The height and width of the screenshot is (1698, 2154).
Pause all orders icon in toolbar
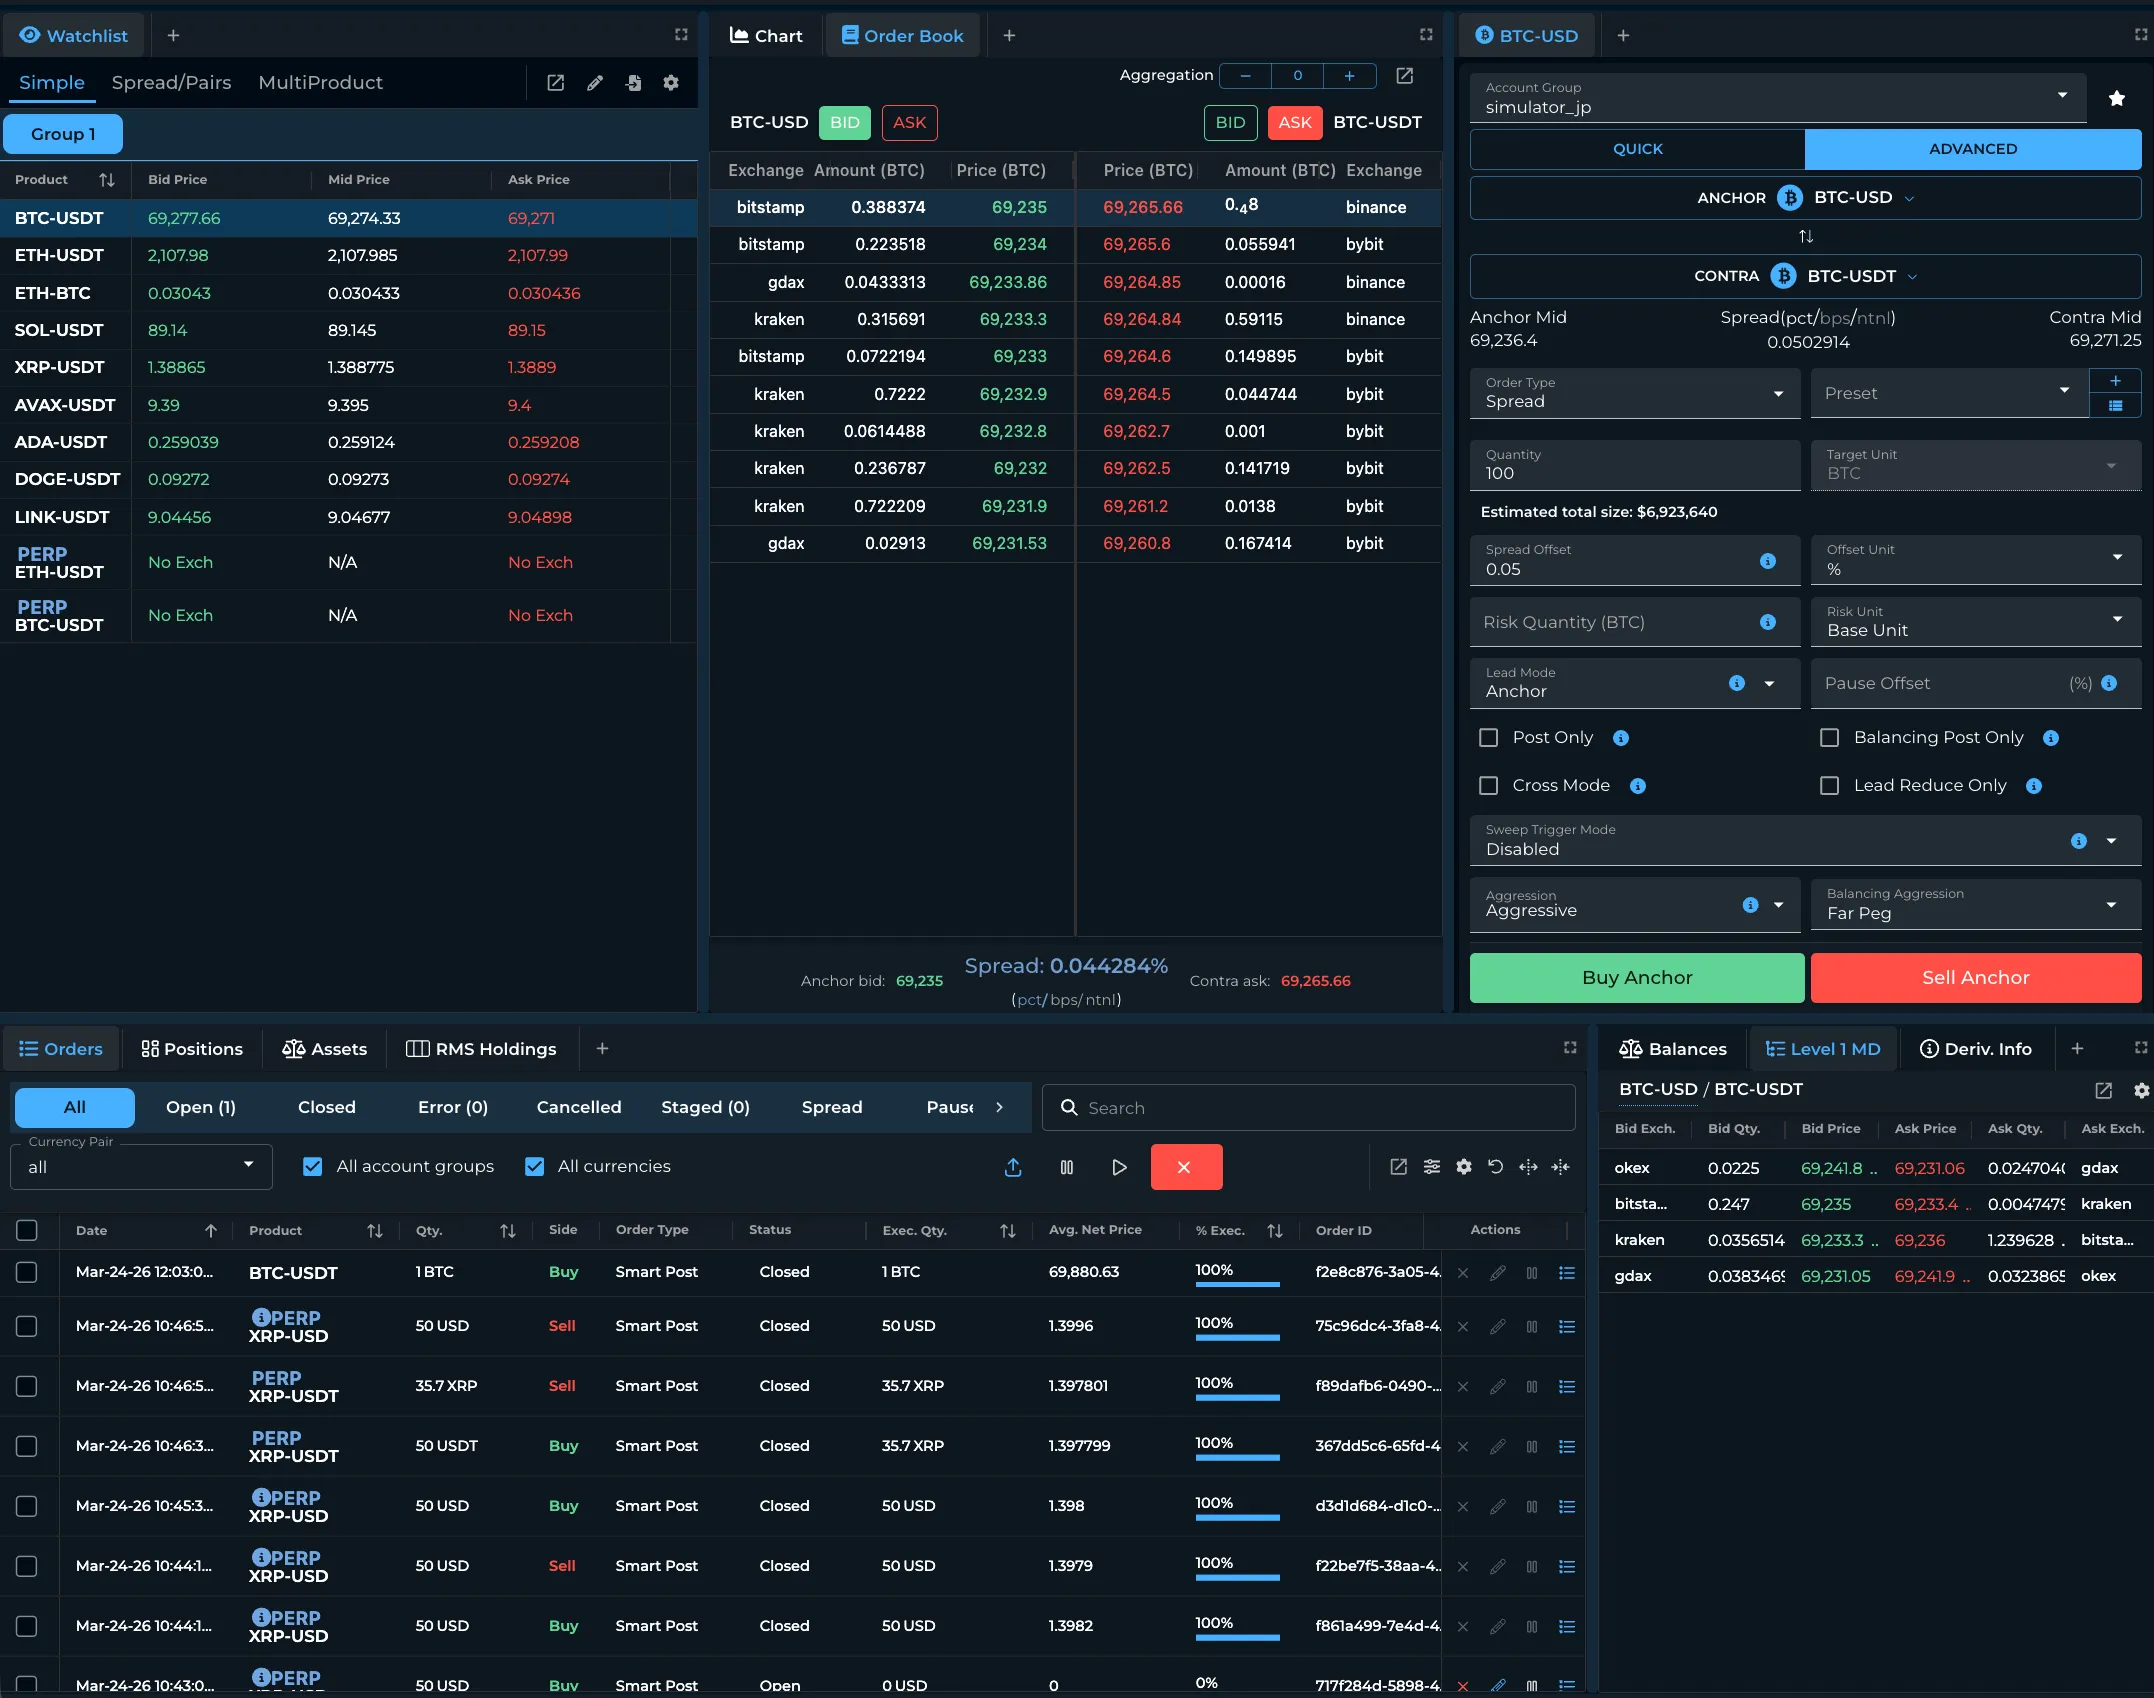click(x=1067, y=1167)
